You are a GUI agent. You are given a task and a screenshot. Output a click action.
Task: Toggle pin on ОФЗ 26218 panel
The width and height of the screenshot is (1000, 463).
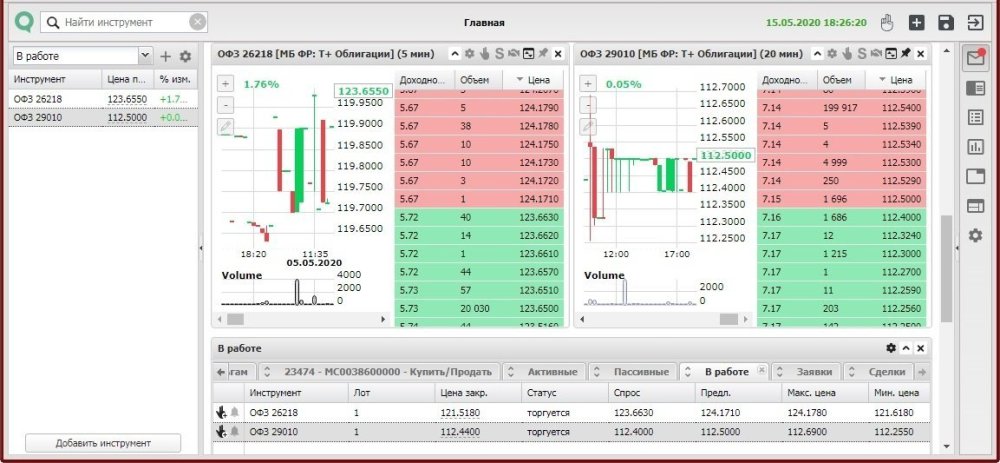tap(542, 54)
